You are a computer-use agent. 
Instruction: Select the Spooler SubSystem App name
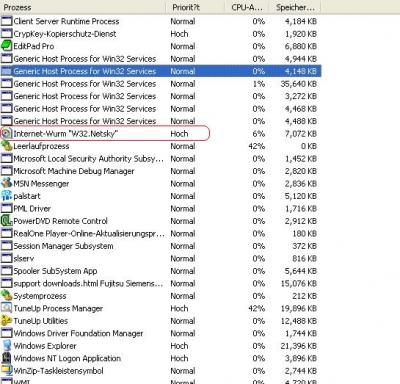[55, 271]
